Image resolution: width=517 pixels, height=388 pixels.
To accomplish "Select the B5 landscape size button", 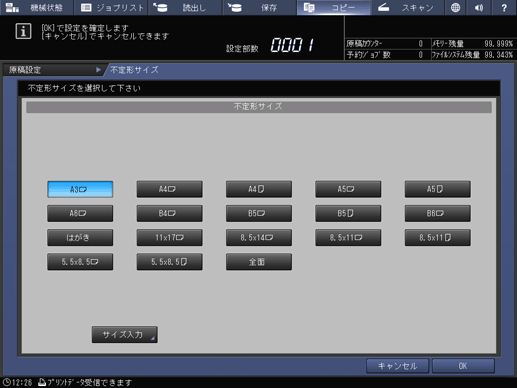I will (259, 213).
